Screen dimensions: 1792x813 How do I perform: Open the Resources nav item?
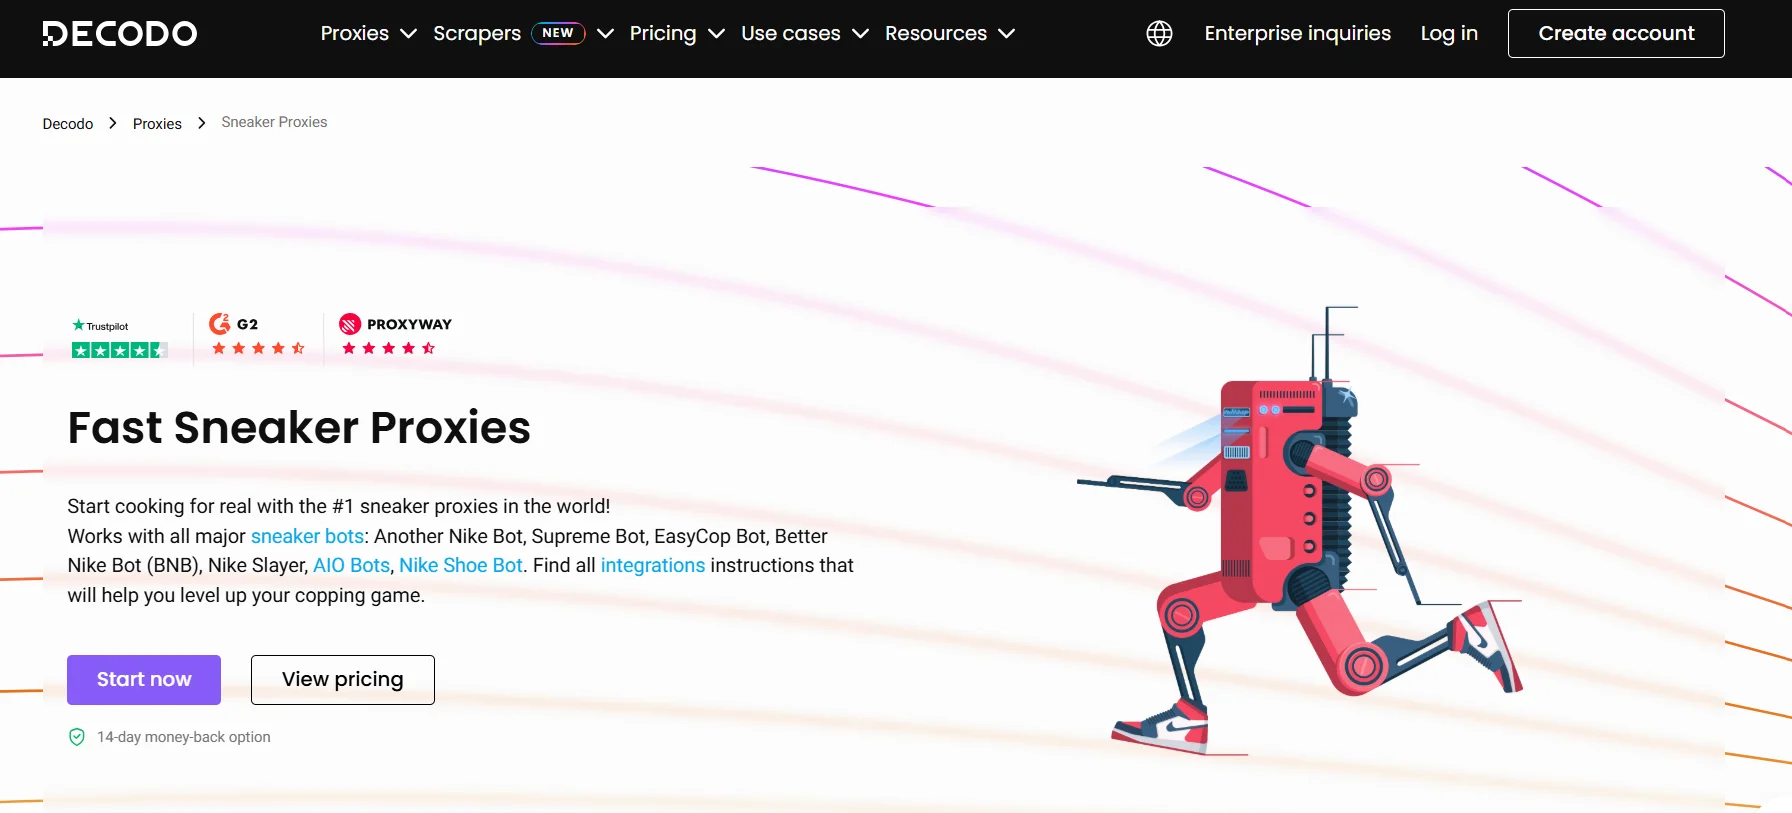click(x=936, y=33)
